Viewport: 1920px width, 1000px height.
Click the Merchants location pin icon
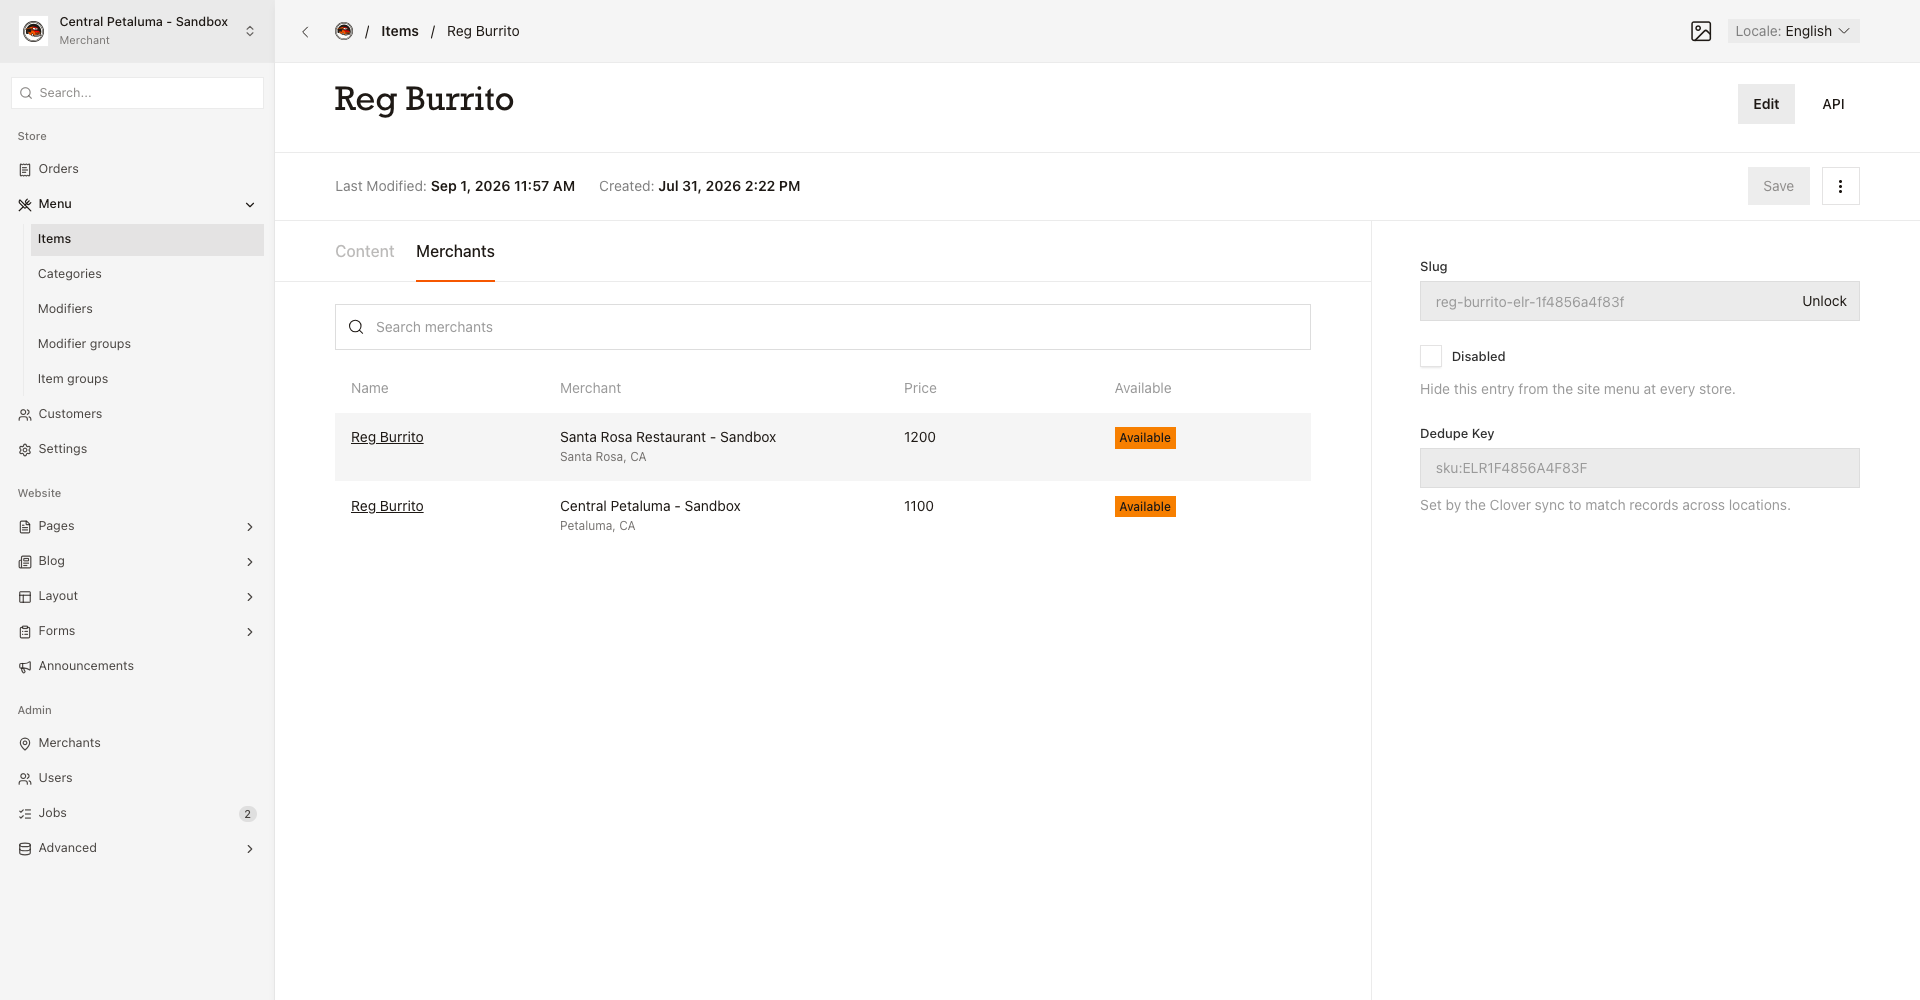(25, 744)
